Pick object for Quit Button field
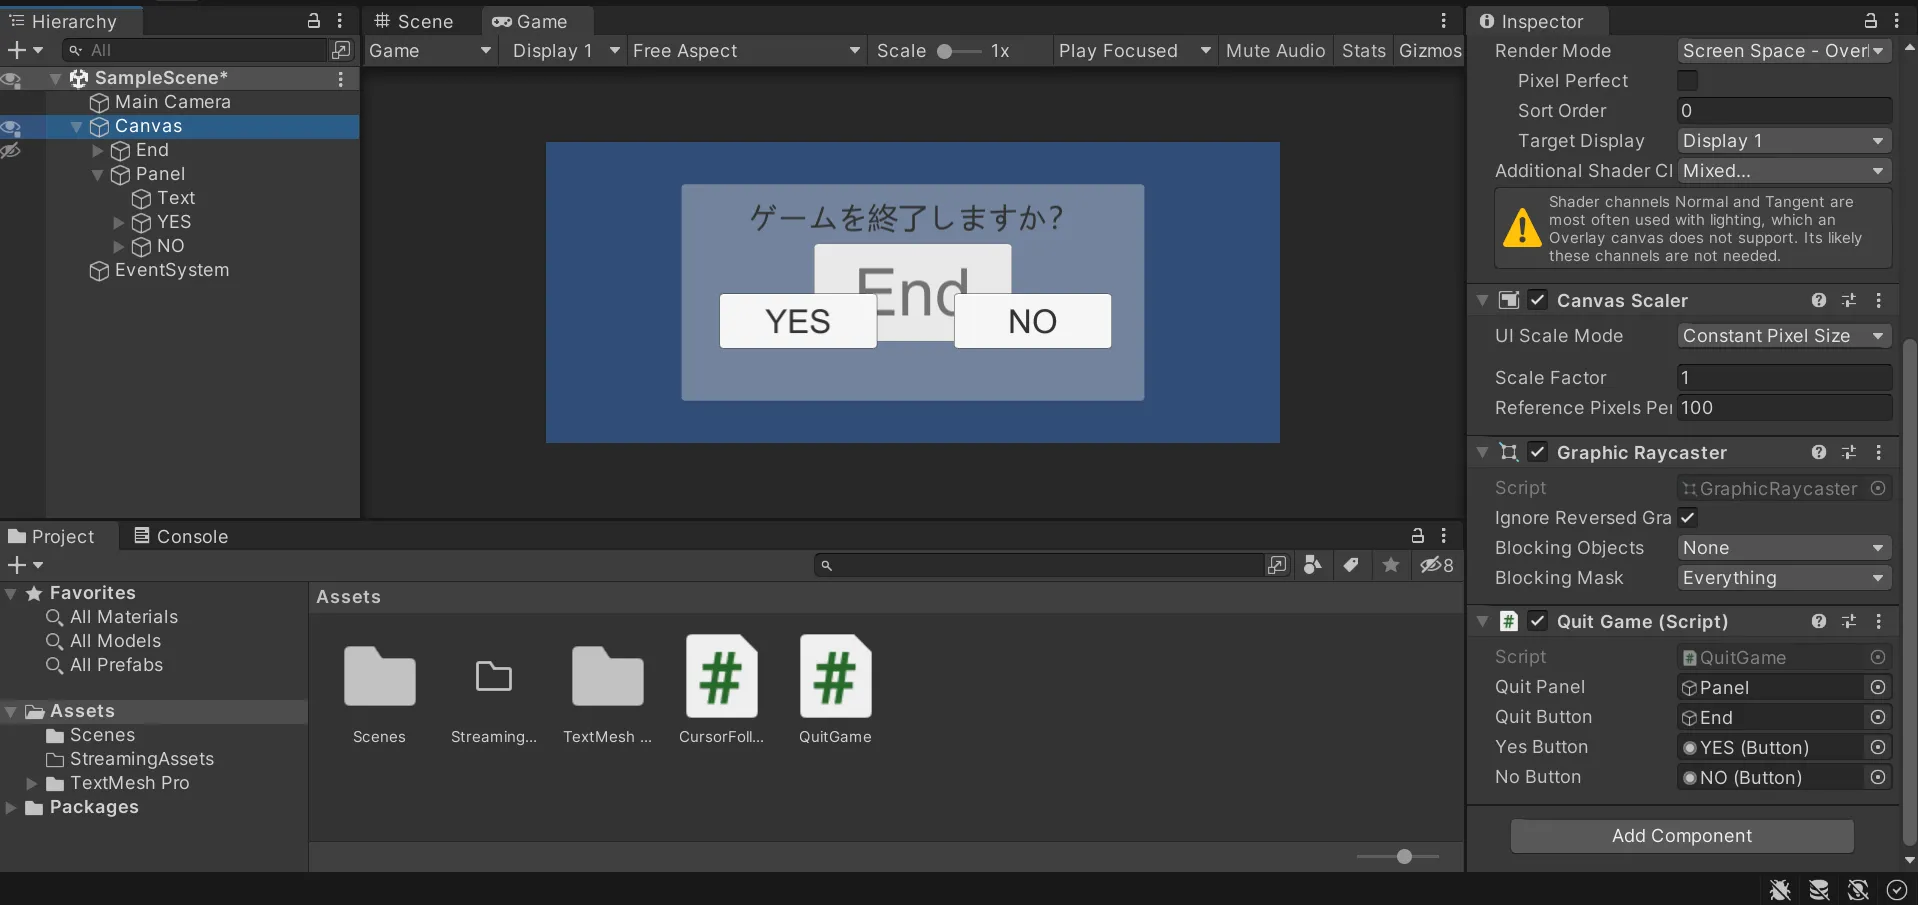The image size is (1918, 905). pyautogui.click(x=1878, y=718)
